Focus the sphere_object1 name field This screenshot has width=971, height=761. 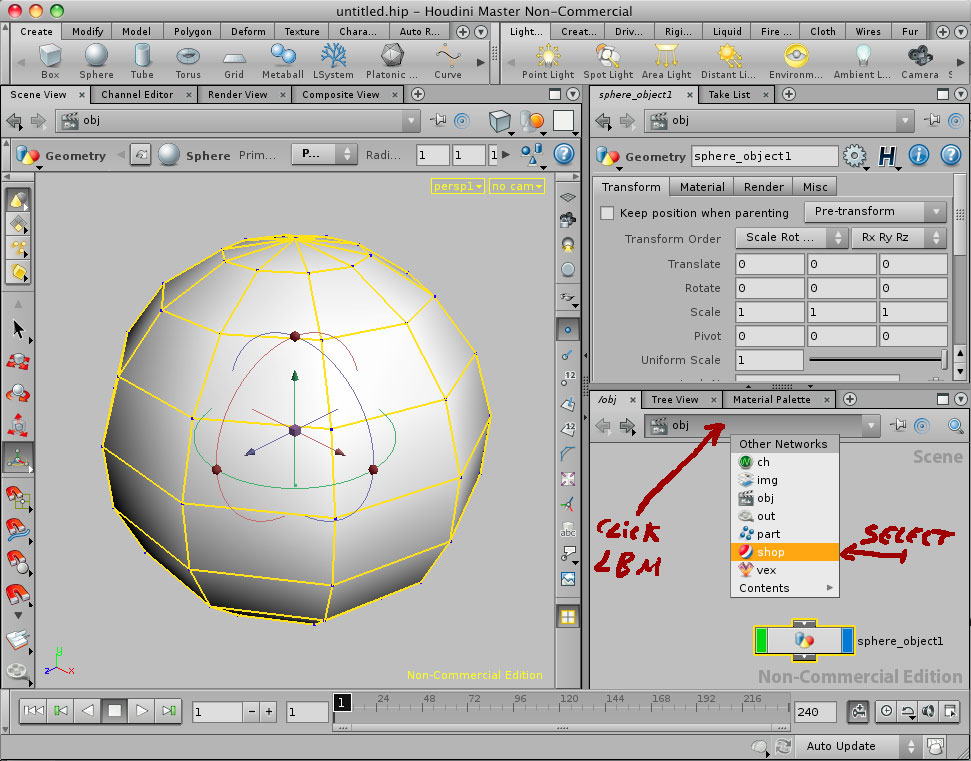tap(765, 156)
